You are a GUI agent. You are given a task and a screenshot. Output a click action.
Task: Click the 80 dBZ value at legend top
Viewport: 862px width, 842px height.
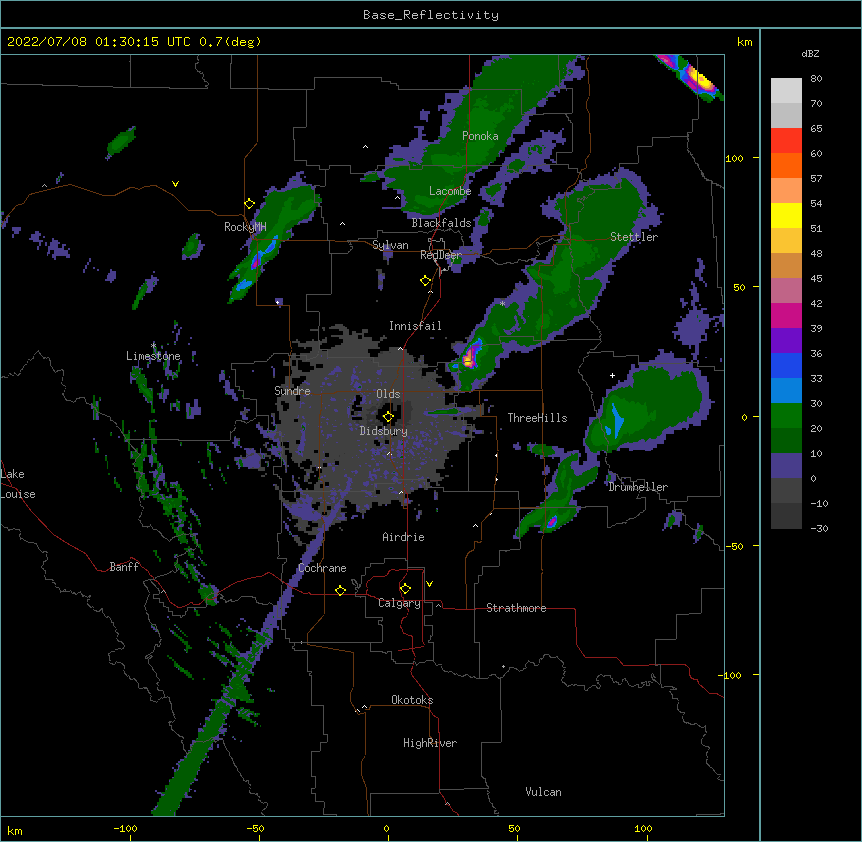pos(816,78)
